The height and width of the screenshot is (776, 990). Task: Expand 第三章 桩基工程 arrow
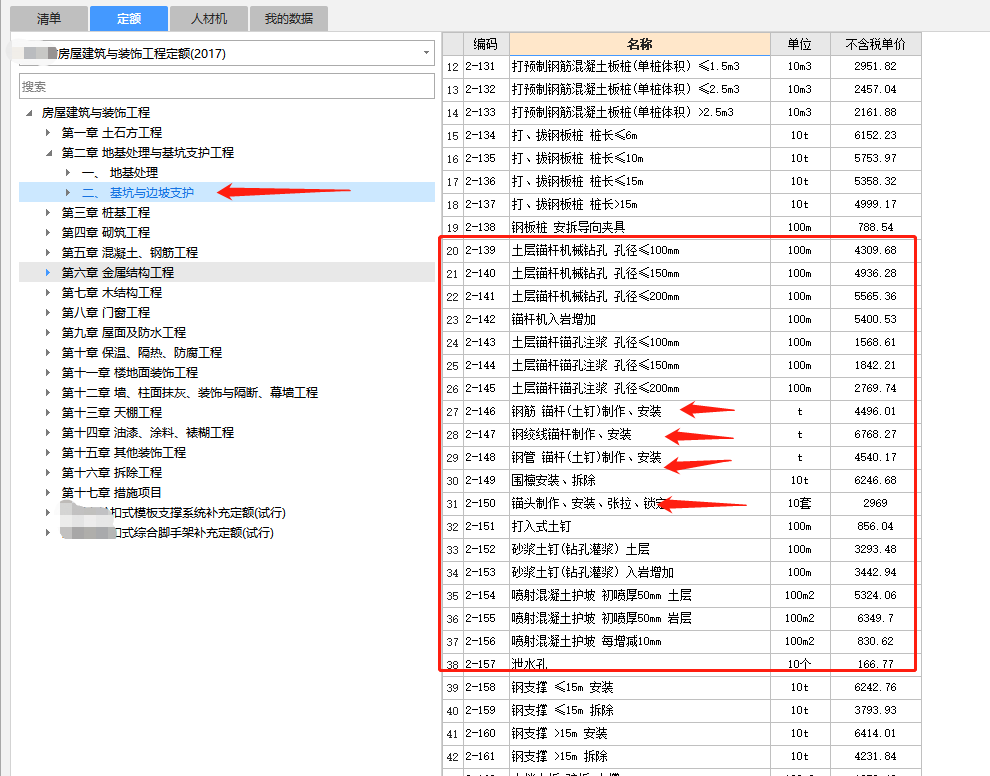48,213
